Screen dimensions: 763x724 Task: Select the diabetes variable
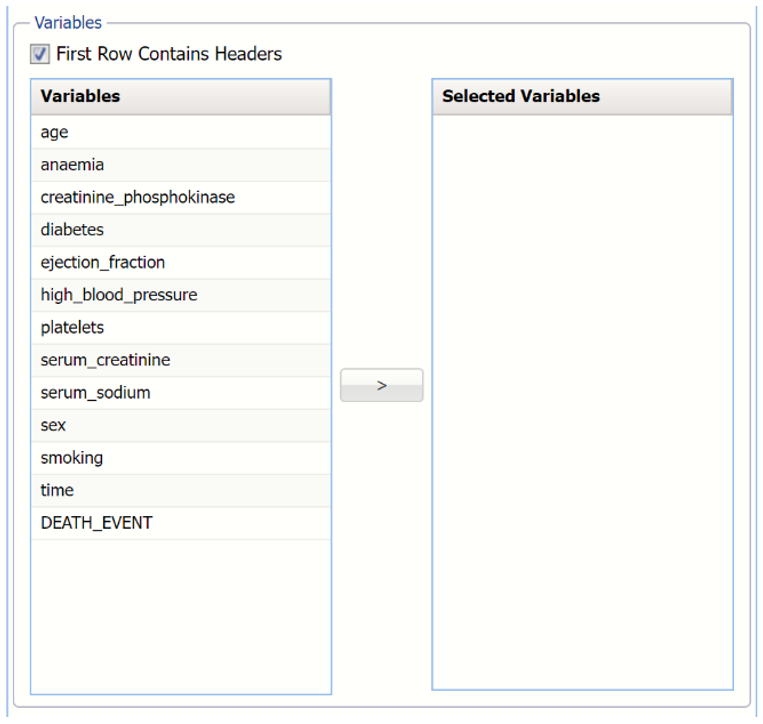pos(72,230)
